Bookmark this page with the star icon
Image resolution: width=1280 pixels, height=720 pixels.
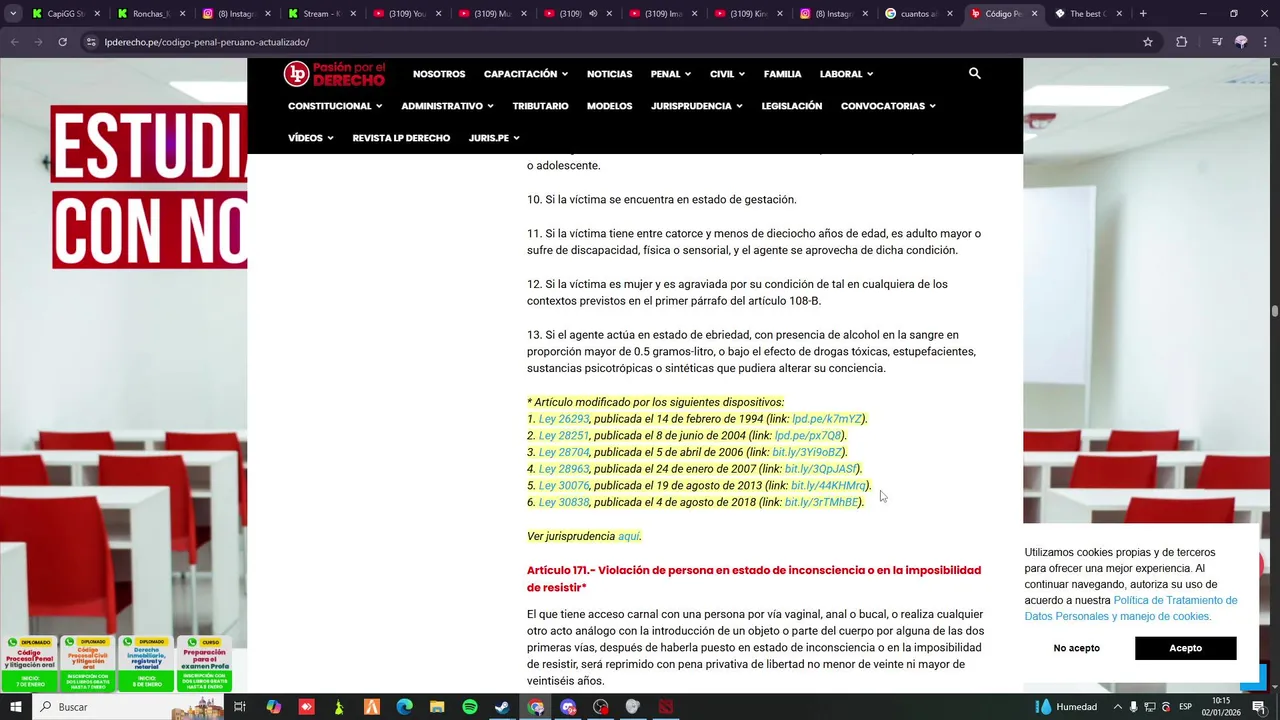(1147, 42)
